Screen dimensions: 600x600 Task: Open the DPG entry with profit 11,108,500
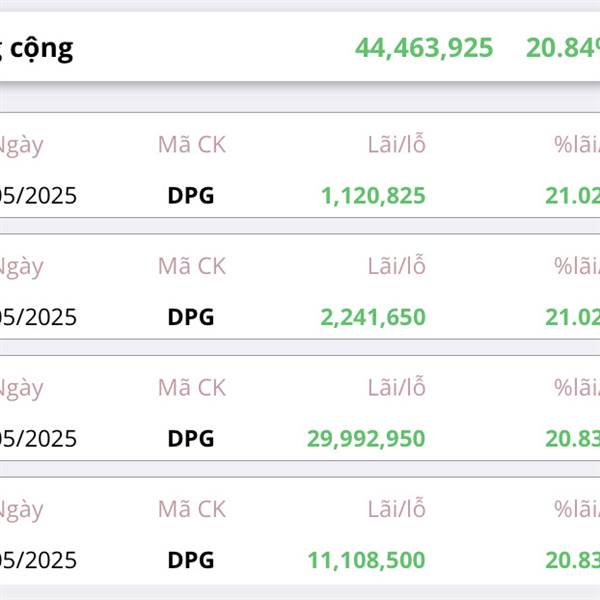(300, 531)
